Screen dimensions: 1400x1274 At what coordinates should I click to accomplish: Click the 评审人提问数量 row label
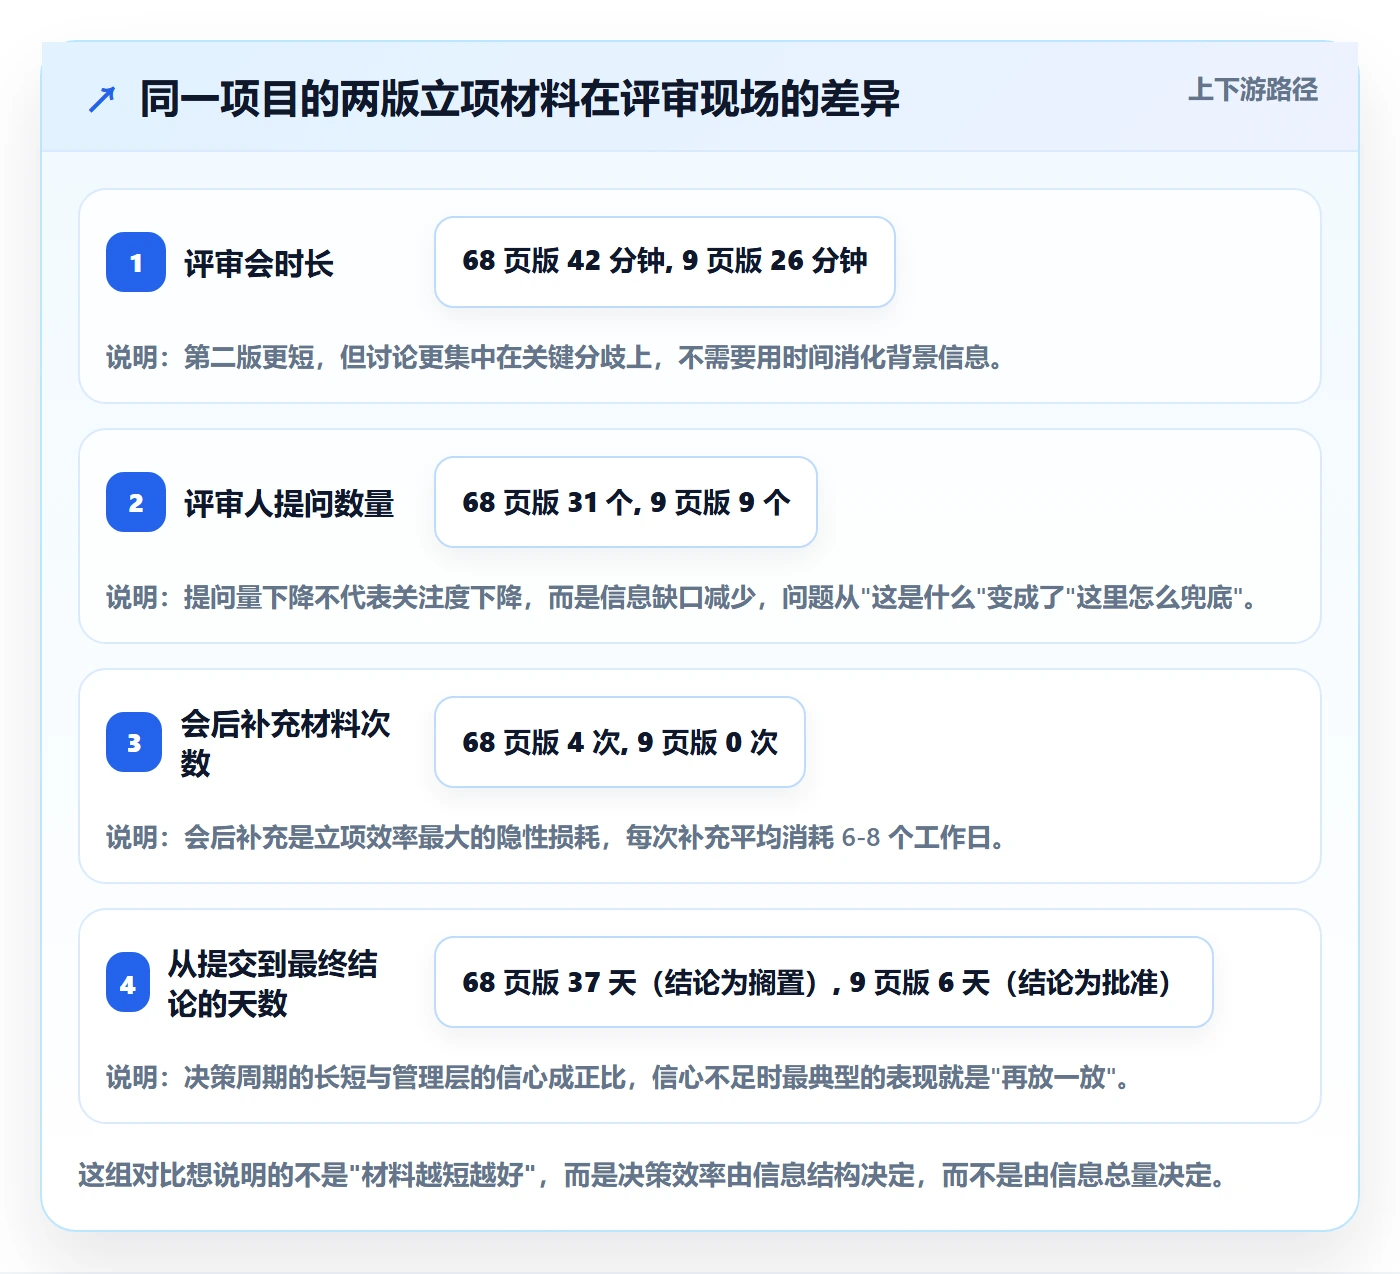(289, 503)
